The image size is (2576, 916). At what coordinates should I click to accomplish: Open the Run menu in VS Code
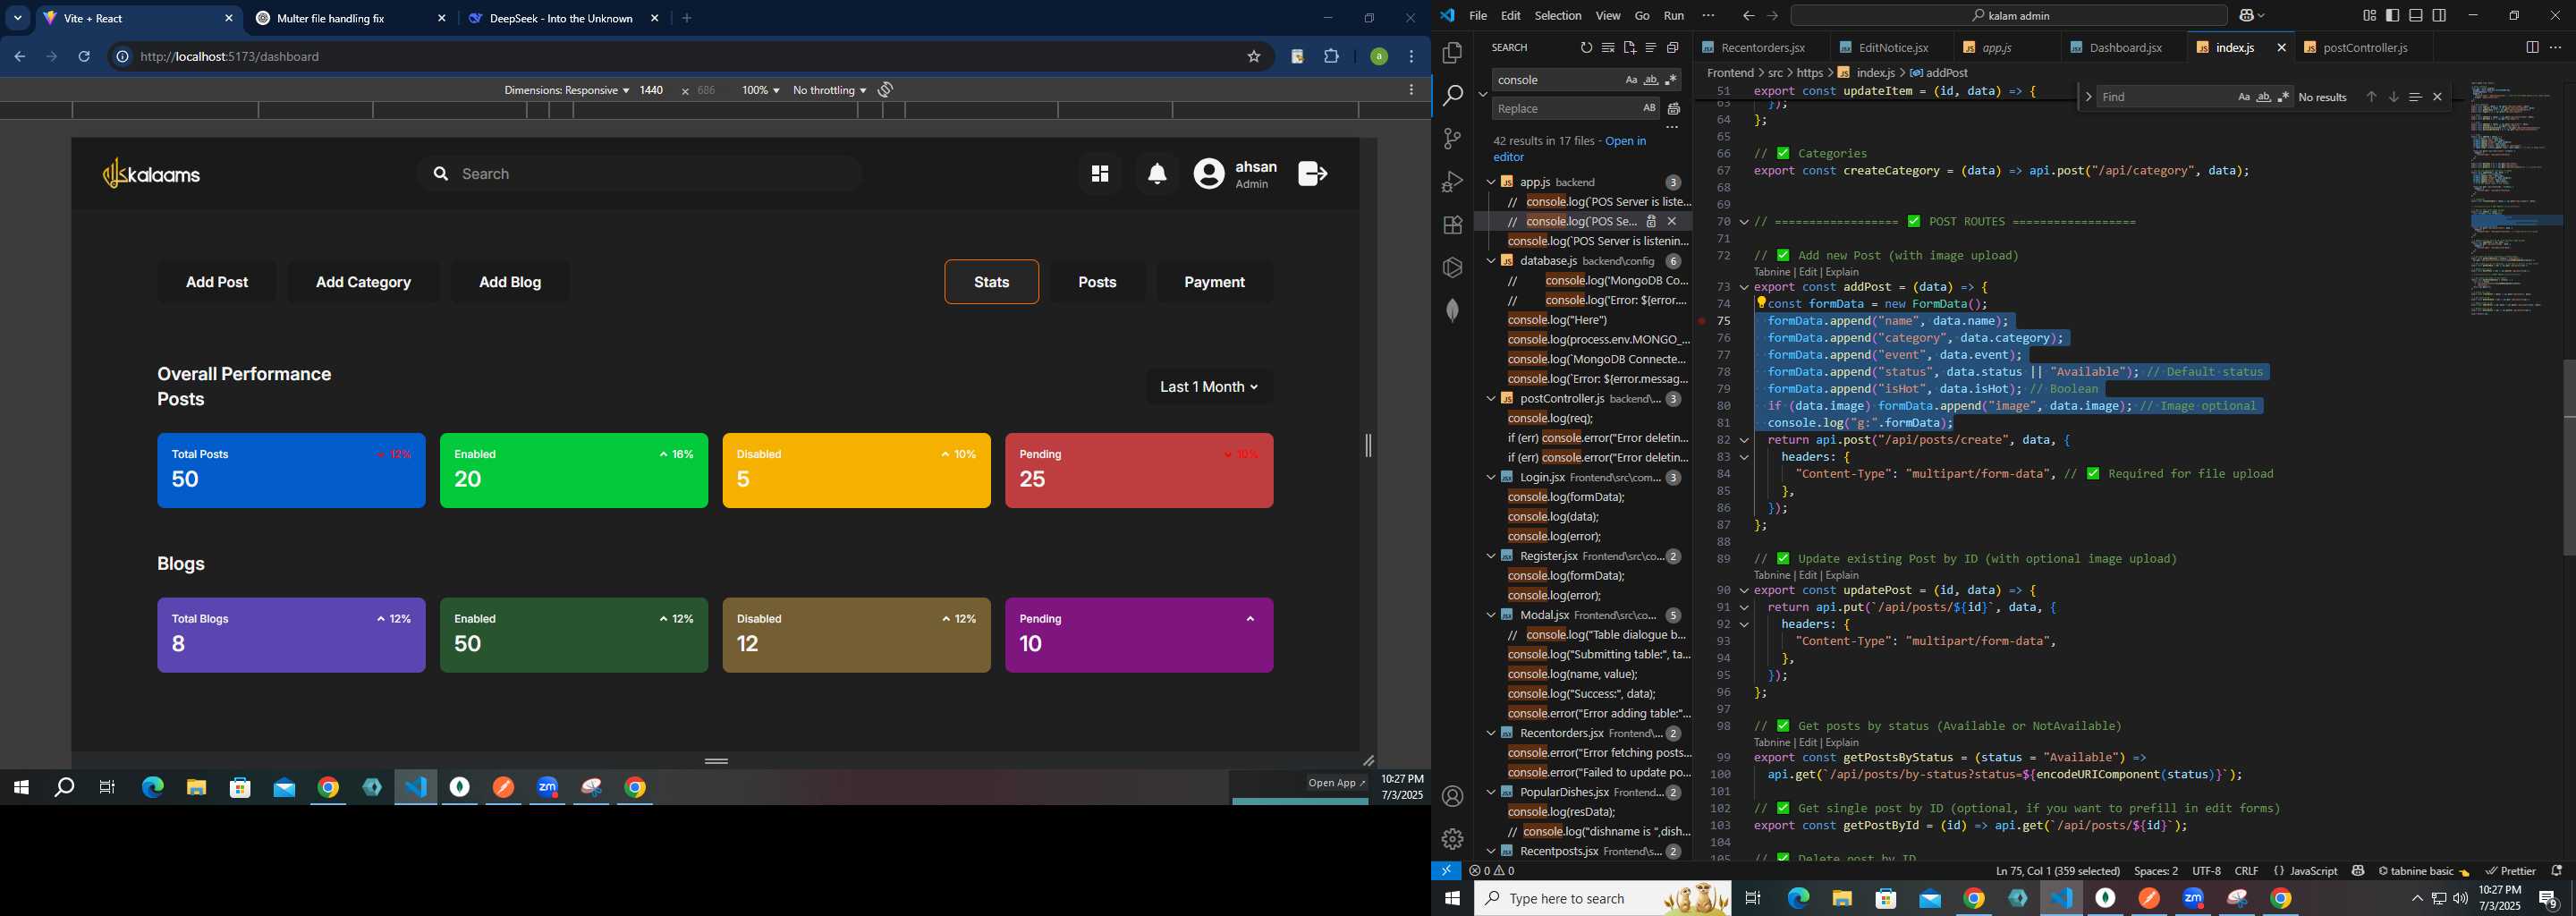1674,16
